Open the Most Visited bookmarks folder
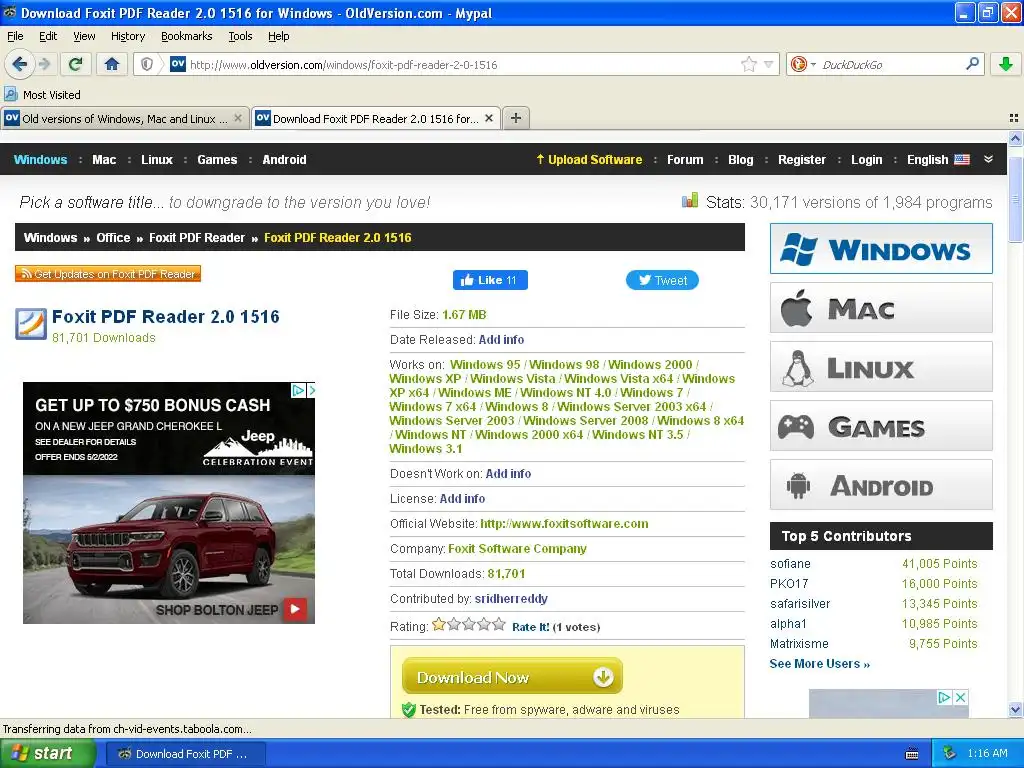Screen dimensions: 1024x768 tap(42, 95)
